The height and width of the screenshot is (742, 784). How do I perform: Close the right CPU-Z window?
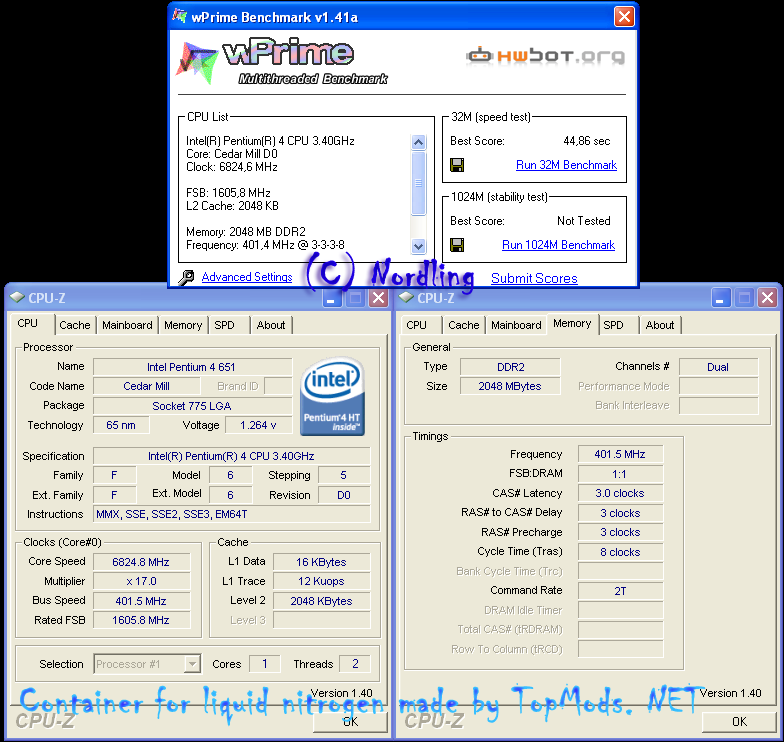pyautogui.click(x=767, y=298)
